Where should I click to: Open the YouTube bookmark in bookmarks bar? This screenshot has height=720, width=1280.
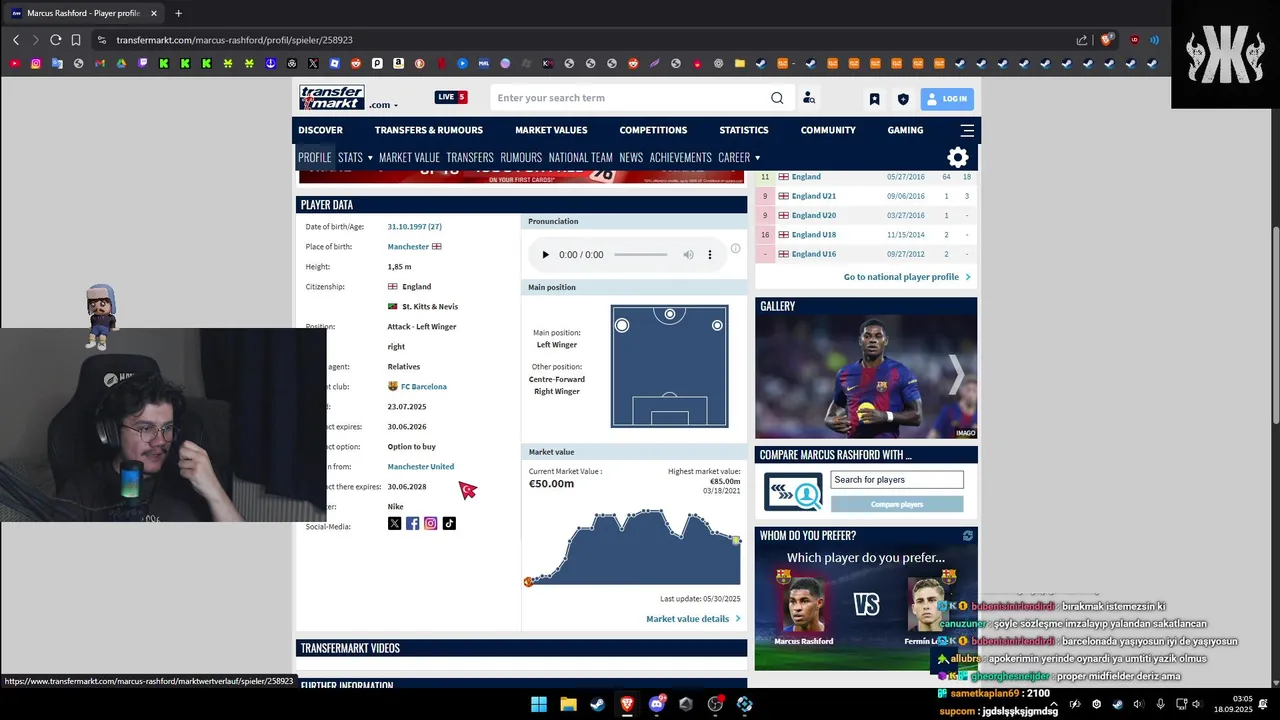(x=14, y=63)
